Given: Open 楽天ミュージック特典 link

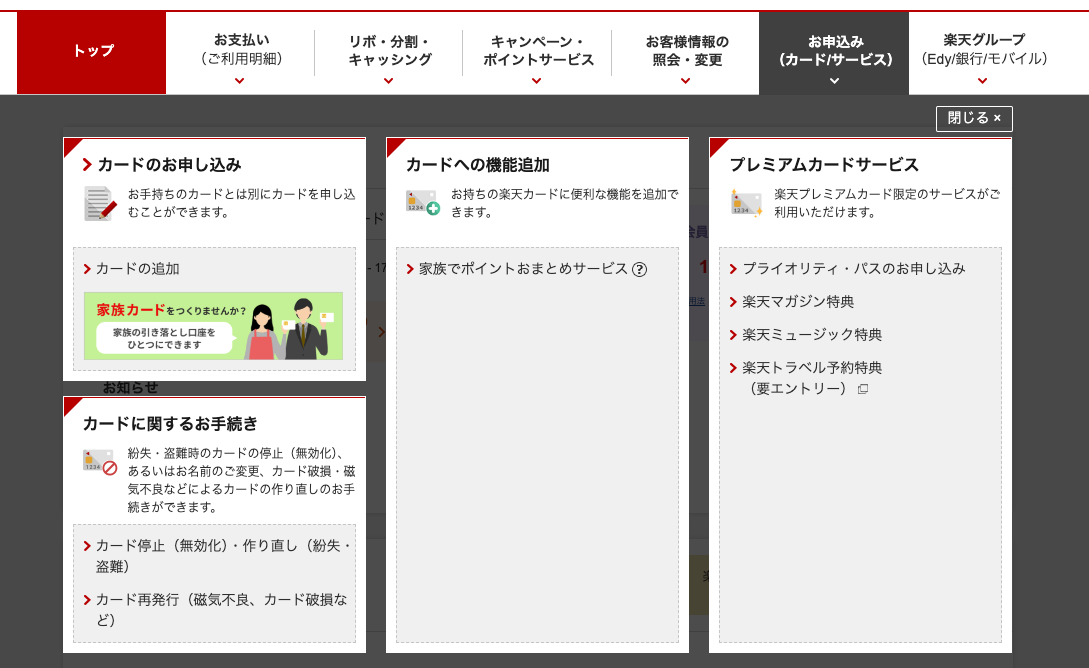Looking at the screenshot, I should (x=812, y=335).
